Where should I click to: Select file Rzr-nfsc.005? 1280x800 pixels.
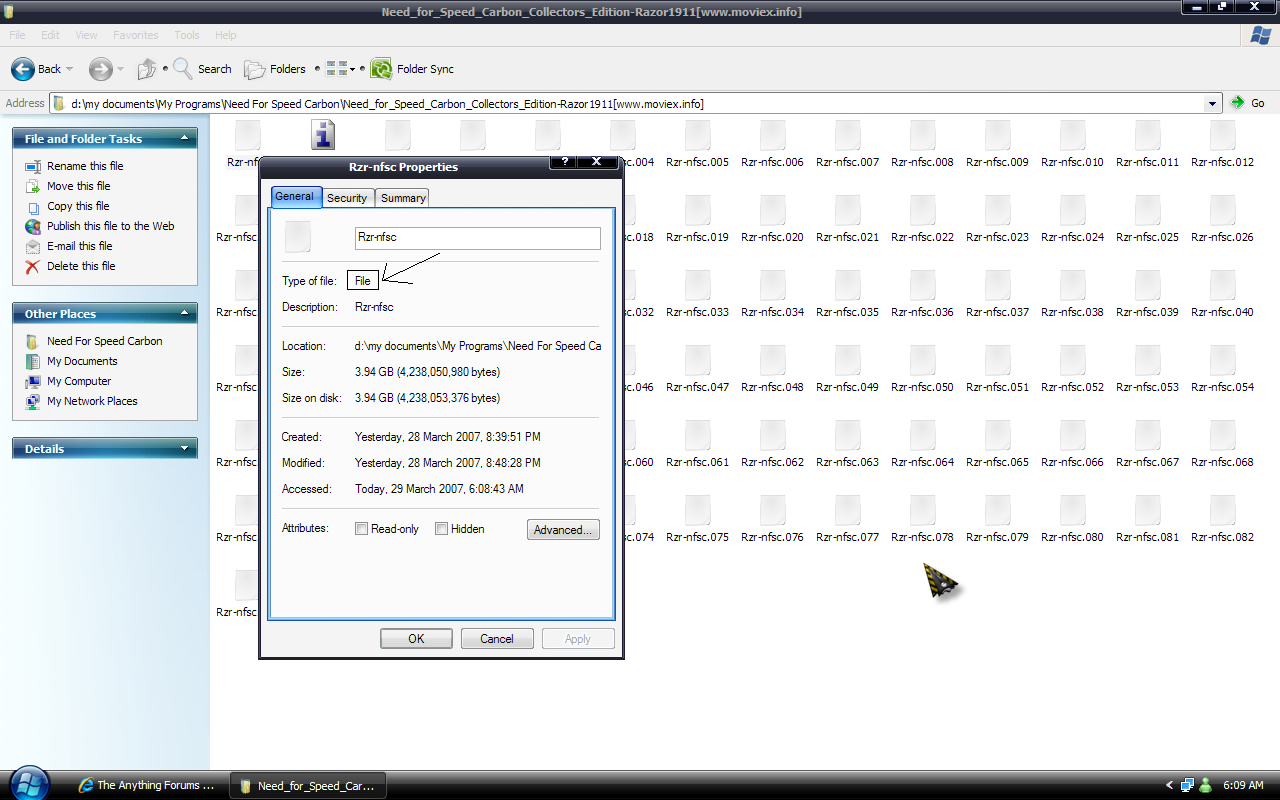(697, 145)
